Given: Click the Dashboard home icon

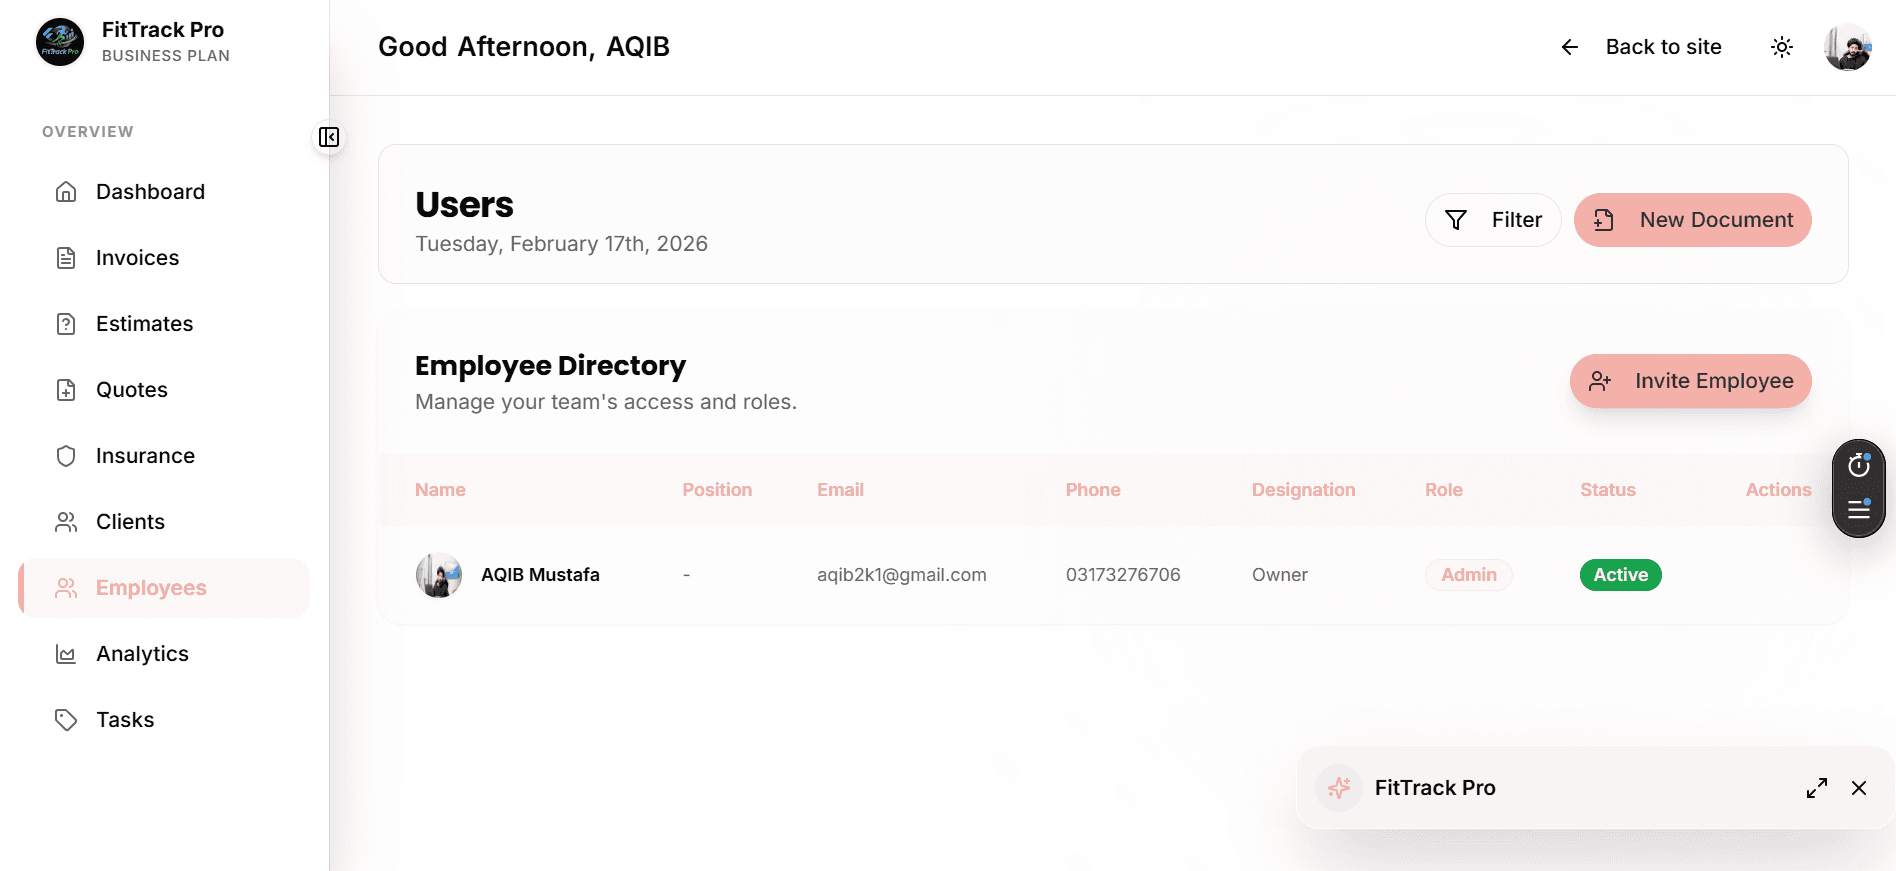Looking at the screenshot, I should [x=66, y=192].
